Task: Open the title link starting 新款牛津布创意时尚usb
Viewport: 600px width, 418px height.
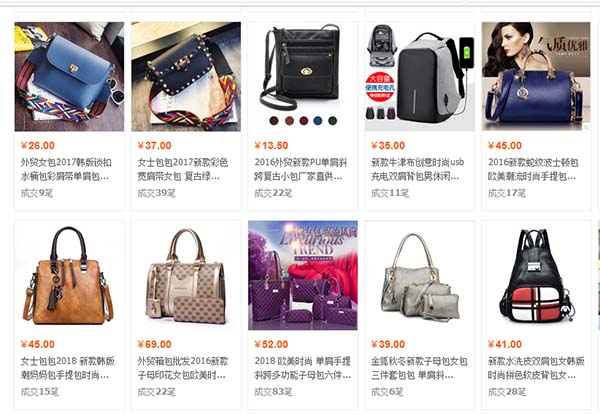Action: click(x=417, y=169)
